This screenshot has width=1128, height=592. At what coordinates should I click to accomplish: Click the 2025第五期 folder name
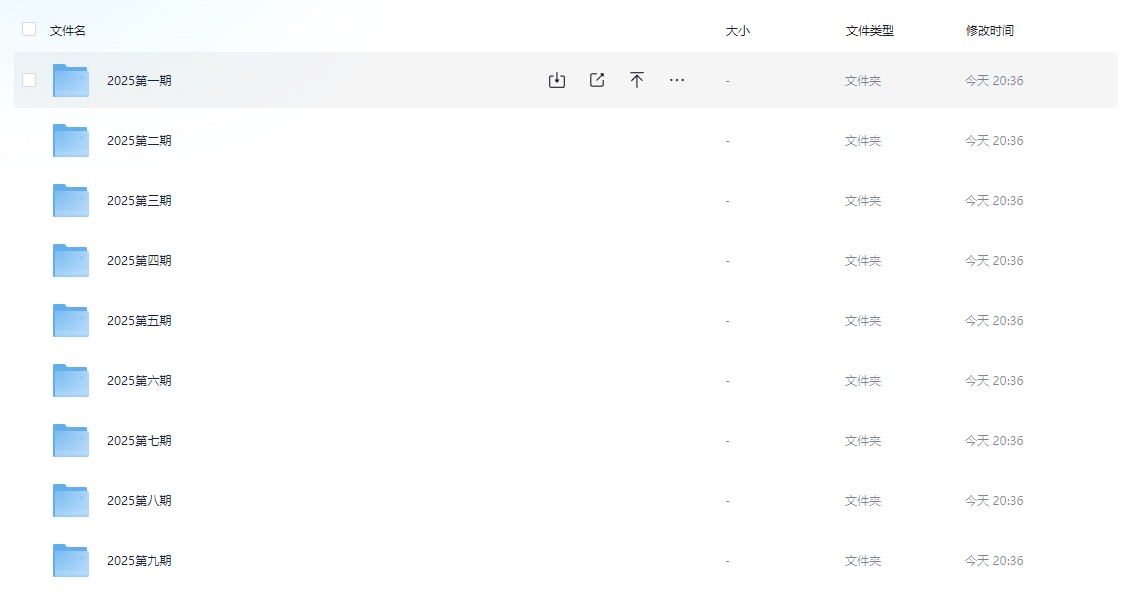pos(140,321)
